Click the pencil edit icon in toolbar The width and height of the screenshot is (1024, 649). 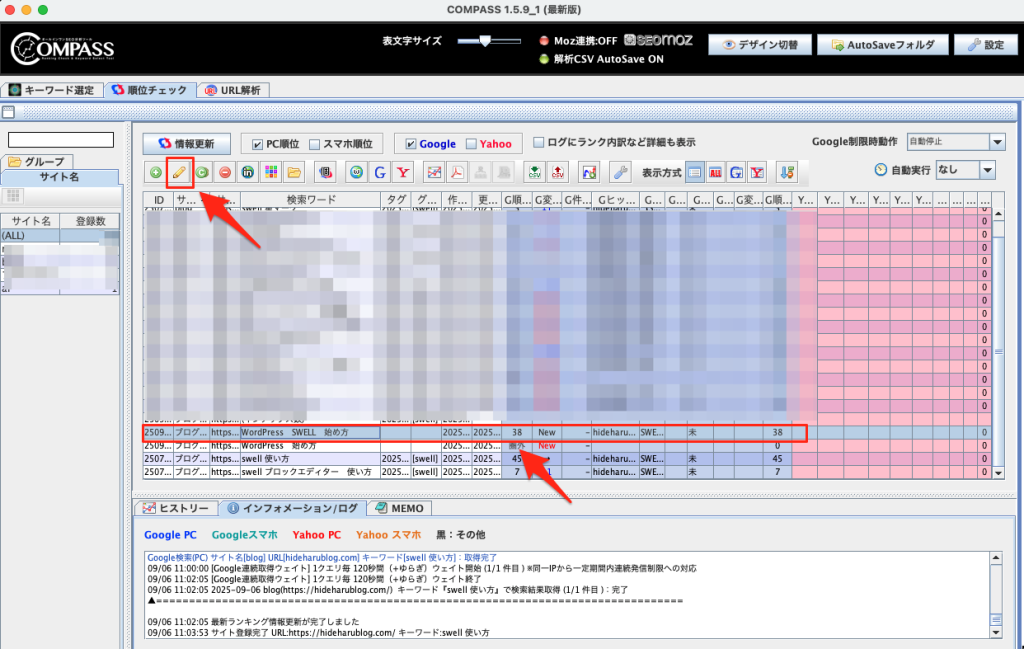(x=179, y=172)
